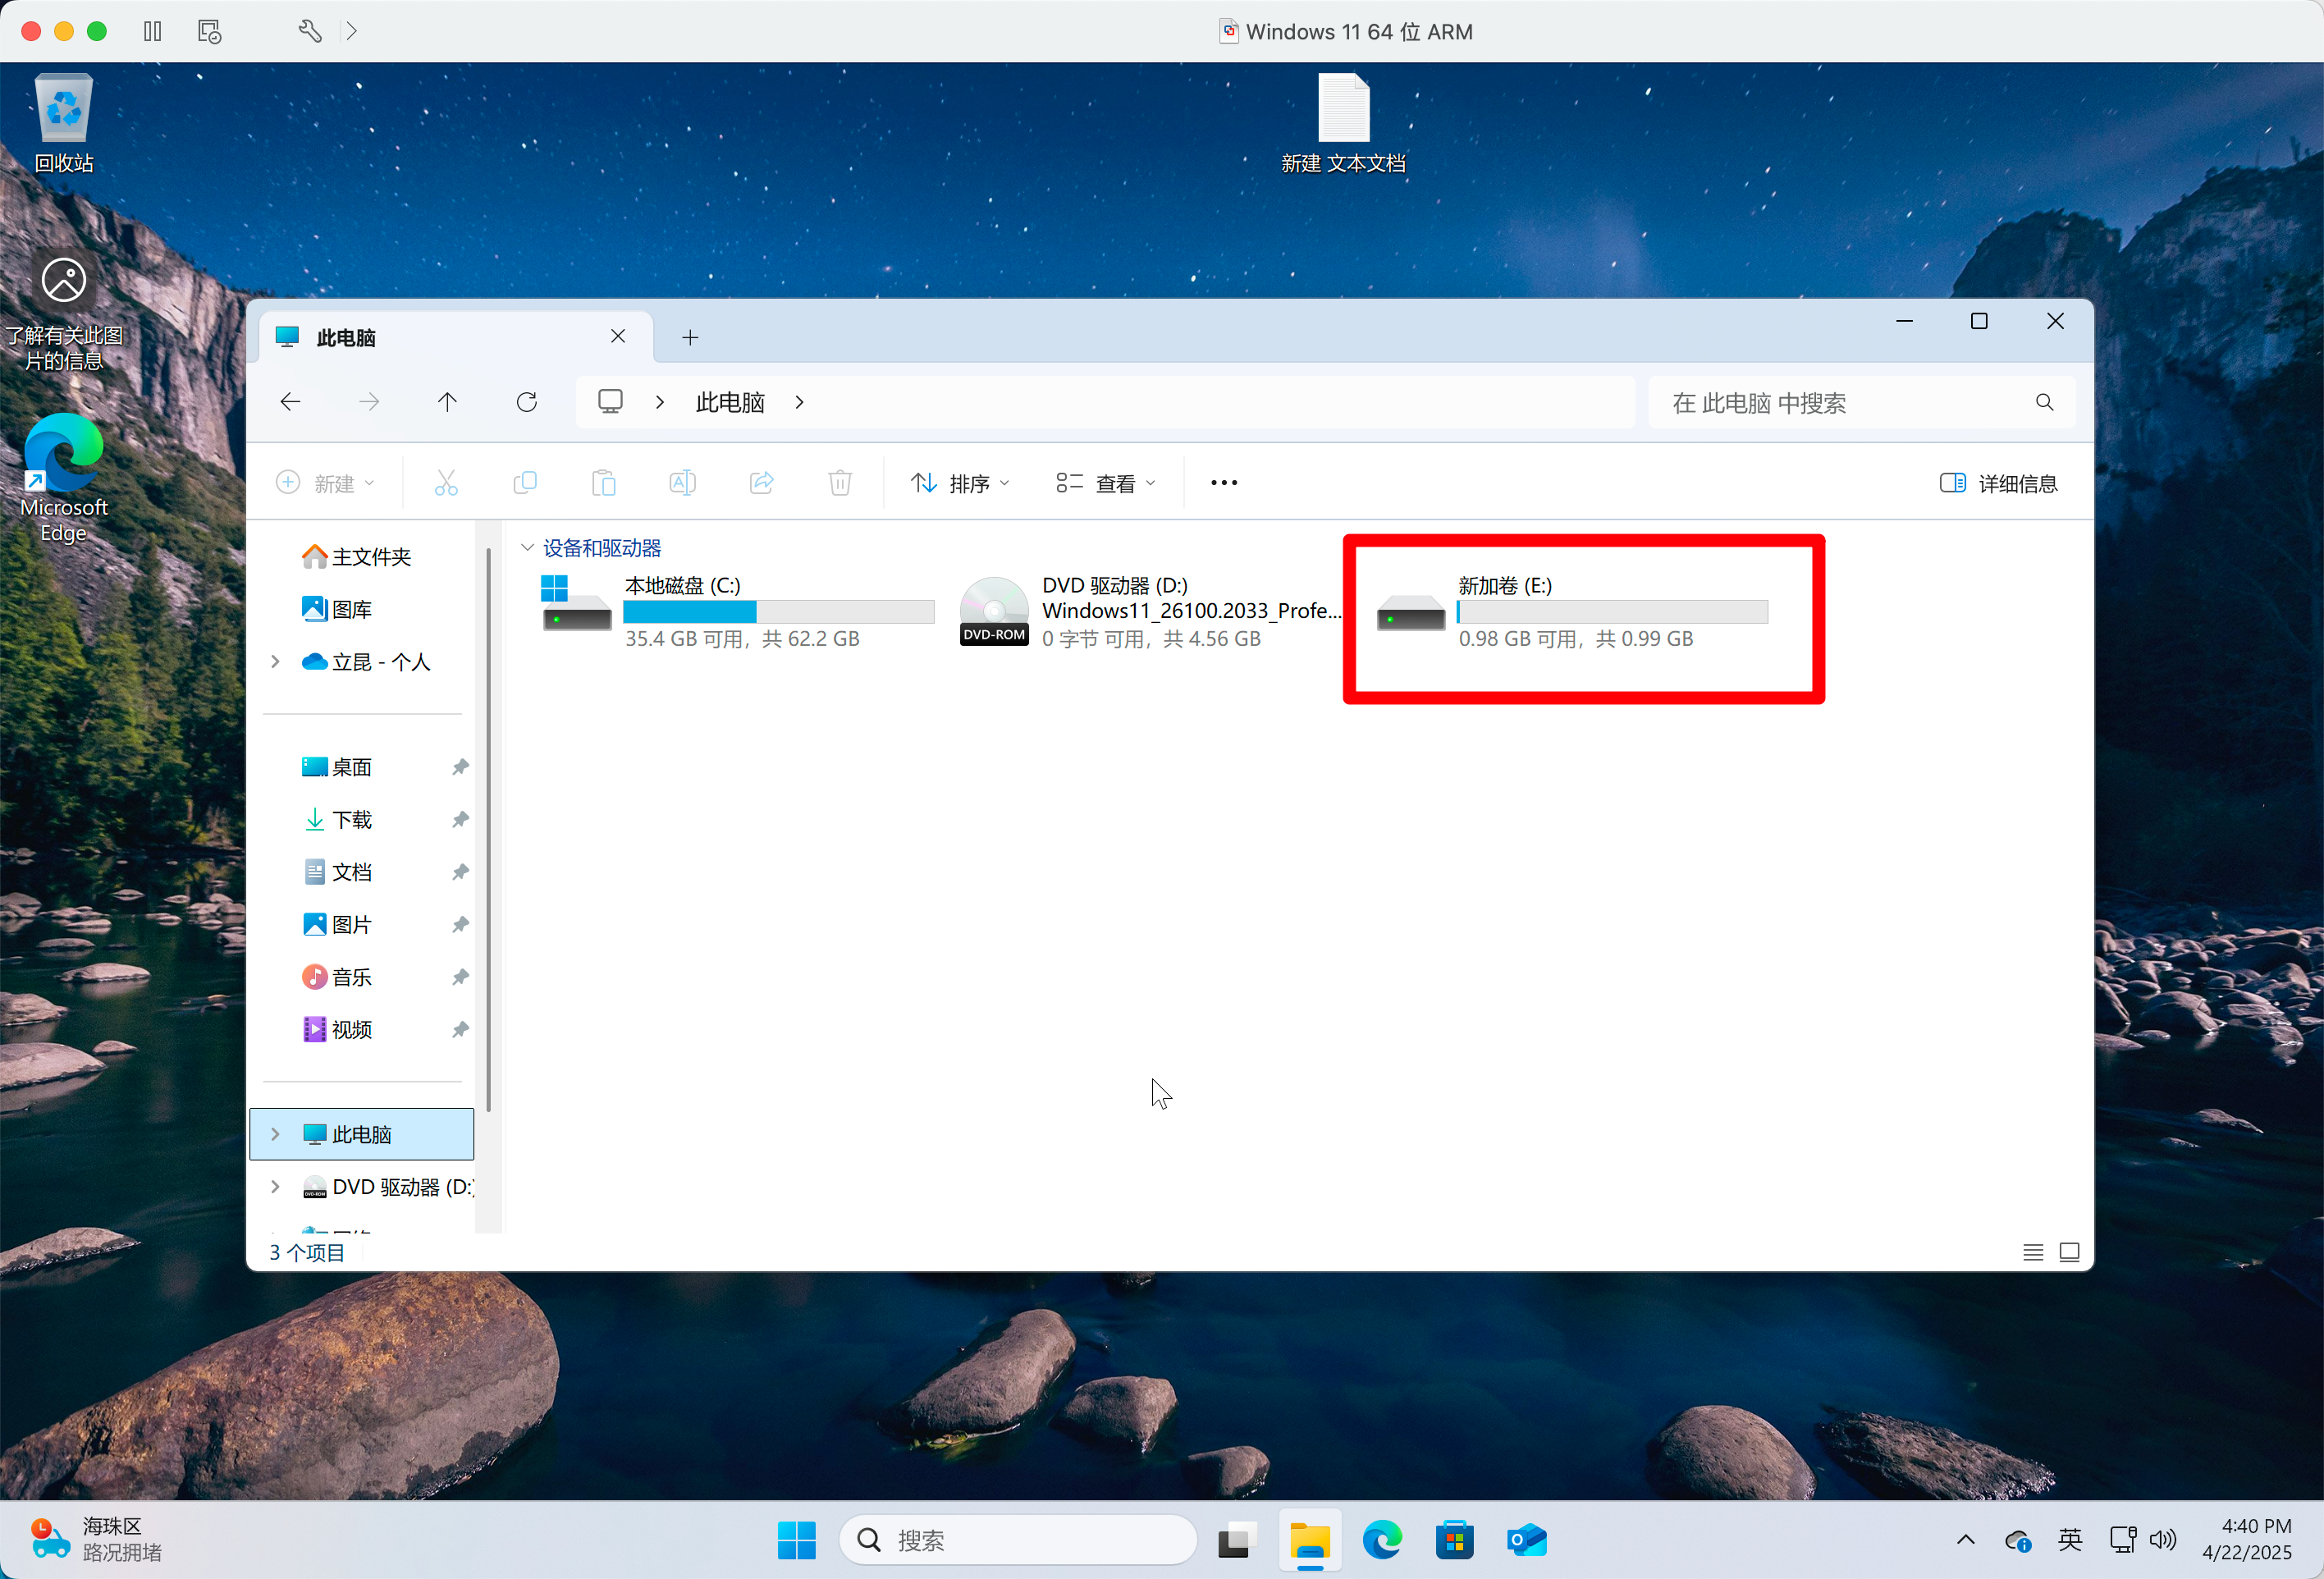Collapse the Devices and drives group
Viewport: 2324px width, 1579px height.
tap(528, 548)
